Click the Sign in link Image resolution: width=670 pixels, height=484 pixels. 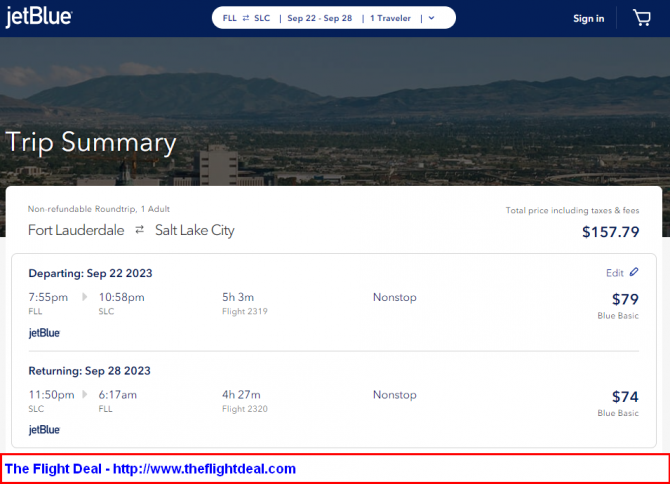click(x=588, y=18)
